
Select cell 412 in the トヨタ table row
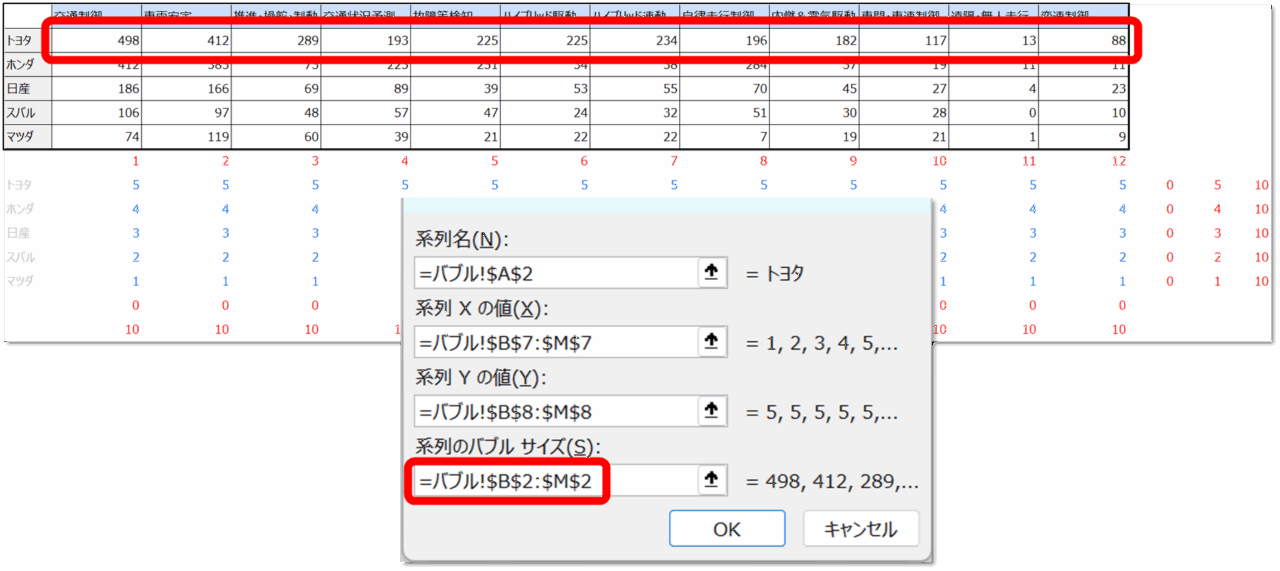click(186, 41)
